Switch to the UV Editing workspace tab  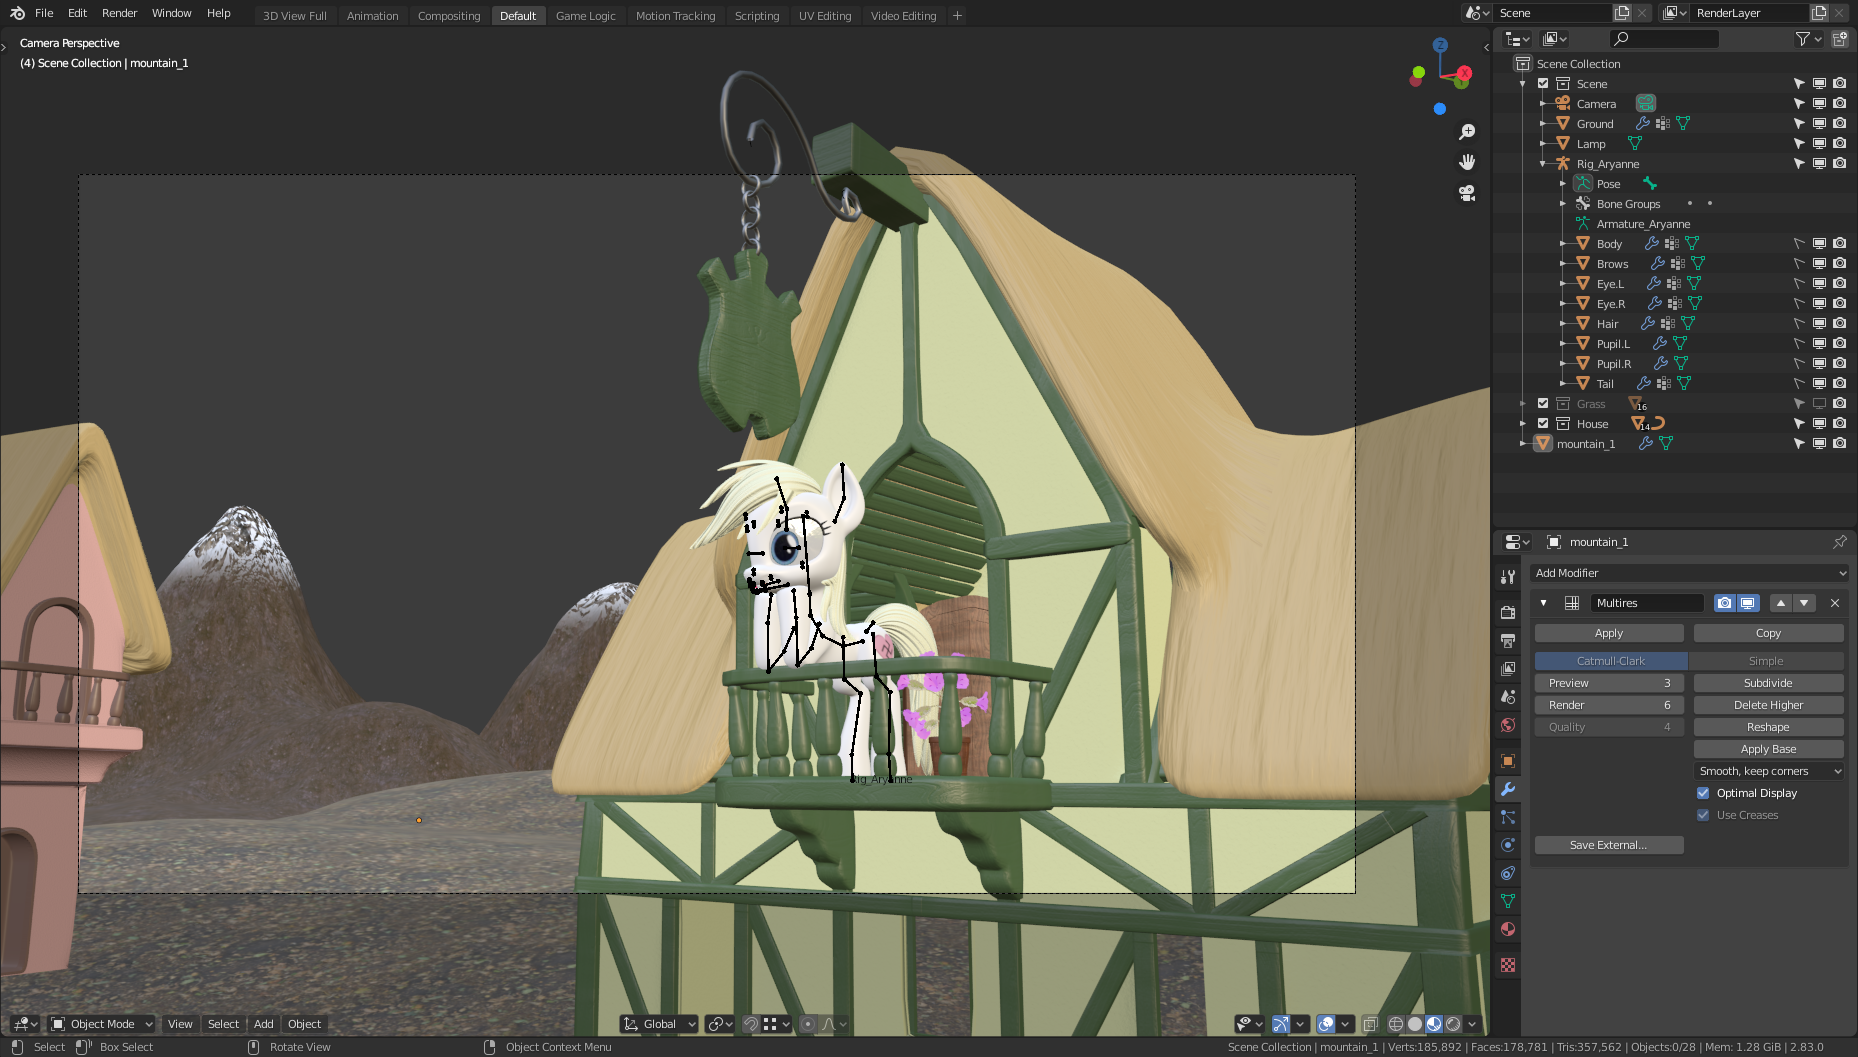824,16
